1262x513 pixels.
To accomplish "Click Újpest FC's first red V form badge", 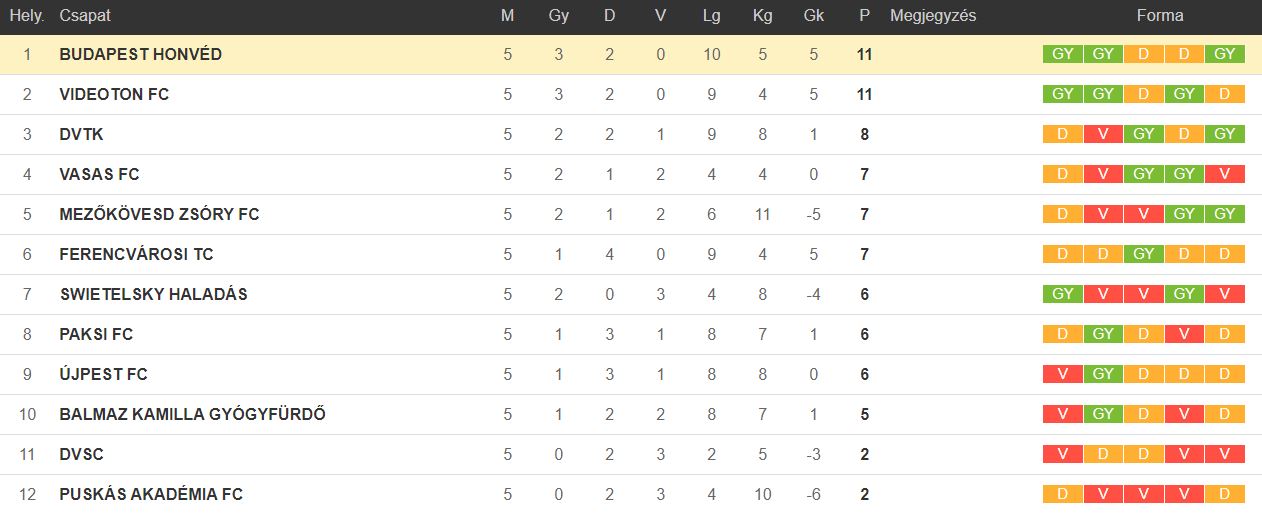I will (1062, 374).
